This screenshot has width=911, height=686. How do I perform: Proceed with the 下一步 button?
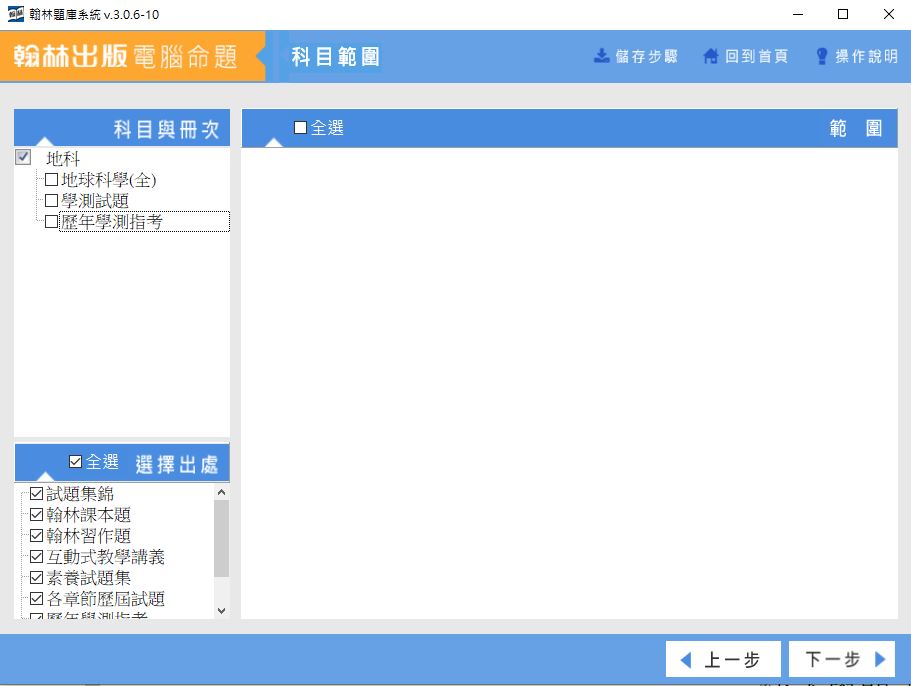point(842,659)
